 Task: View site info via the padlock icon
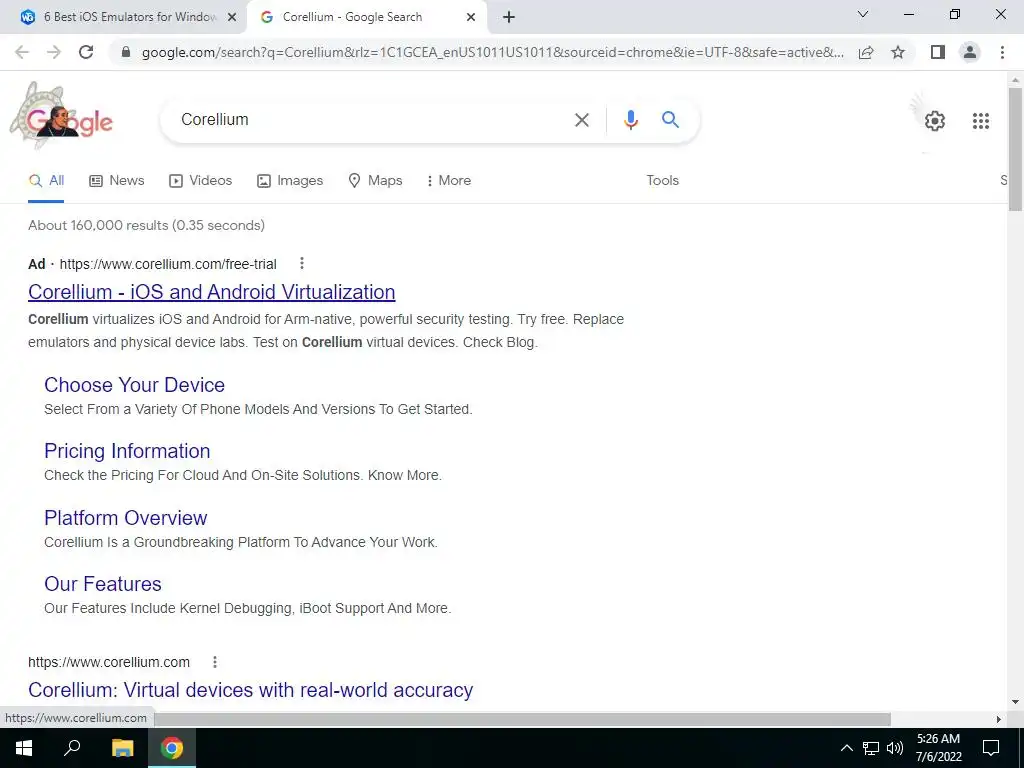pyautogui.click(x=126, y=52)
